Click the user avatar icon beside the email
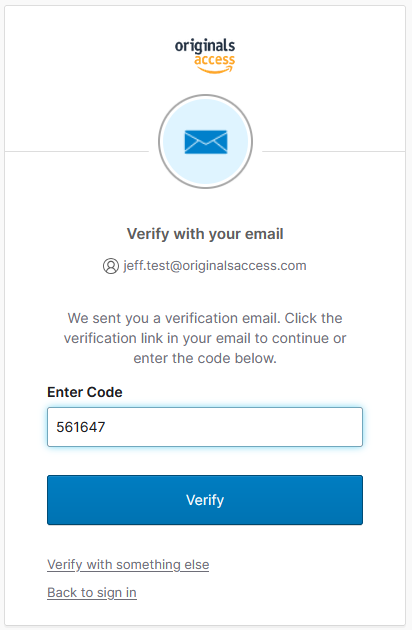This screenshot has width=412, height=630. coord(111,266)
